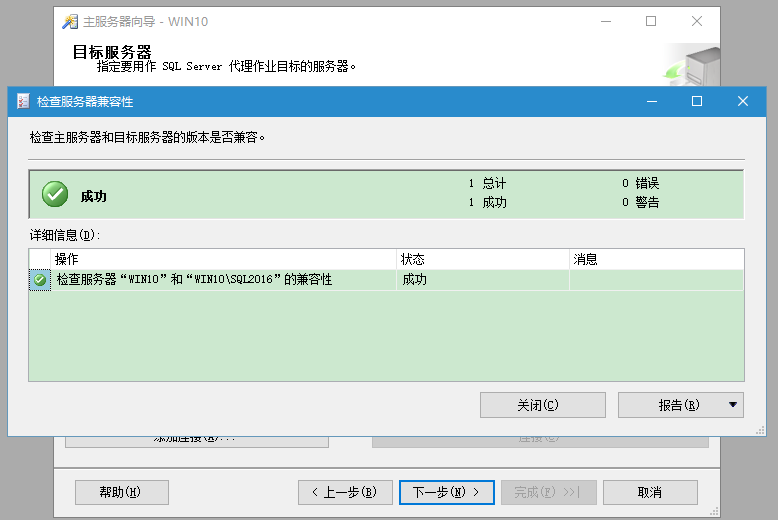The height and width of the screenshot is (520, 778).
Task: Click the 状态 column header
Action: tap(482, 259)
